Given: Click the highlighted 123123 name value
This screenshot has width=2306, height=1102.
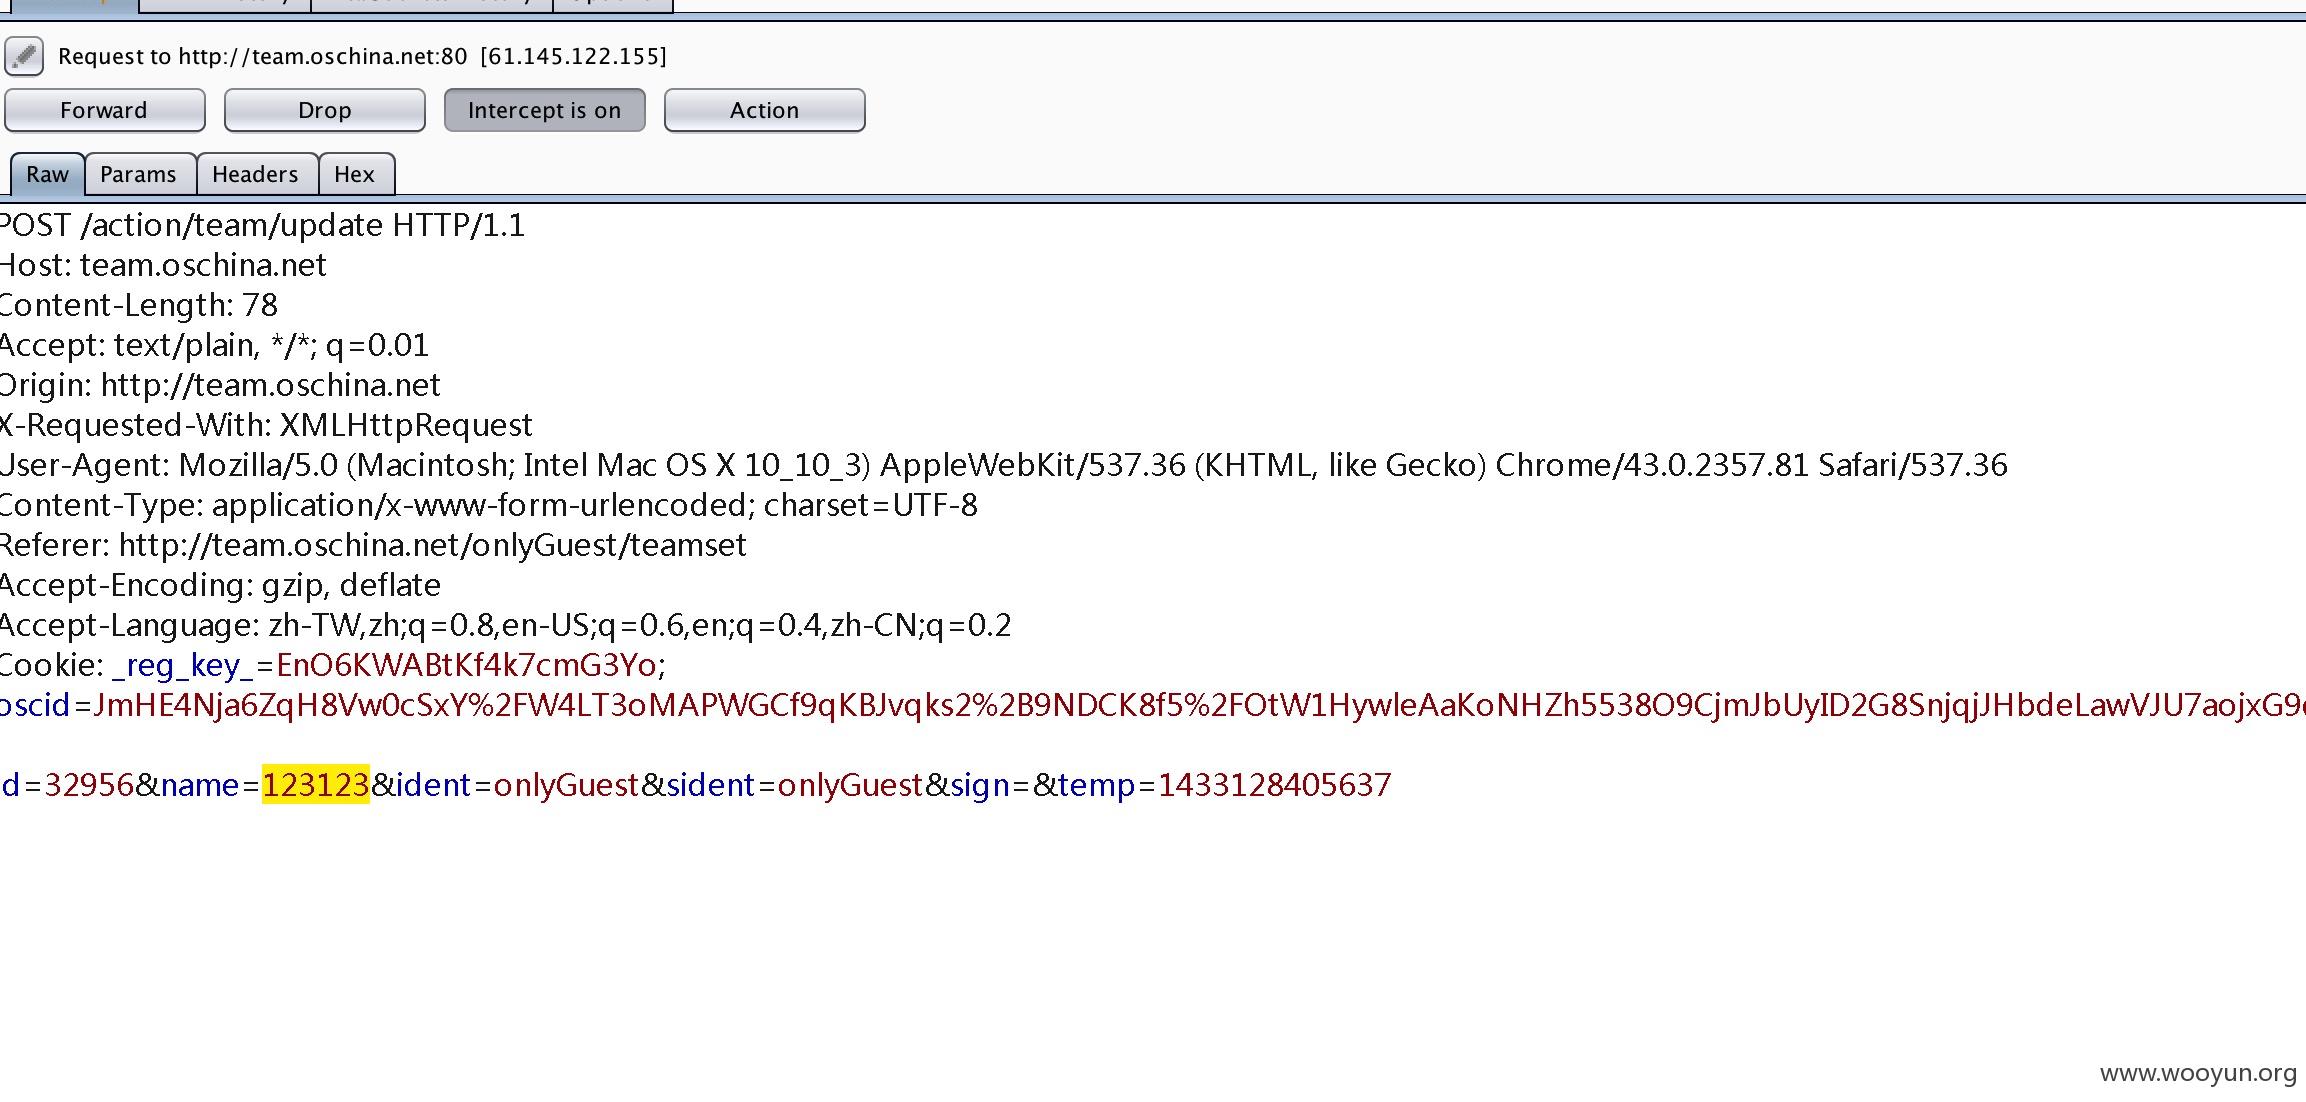Looking at the screenshot, I should click(316, 785).
